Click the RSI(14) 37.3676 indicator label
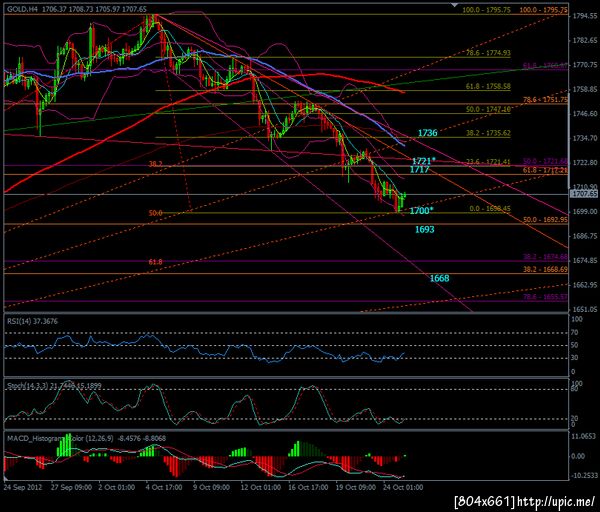The width and height of the screenshot is (600, 512). click(32, 321)
